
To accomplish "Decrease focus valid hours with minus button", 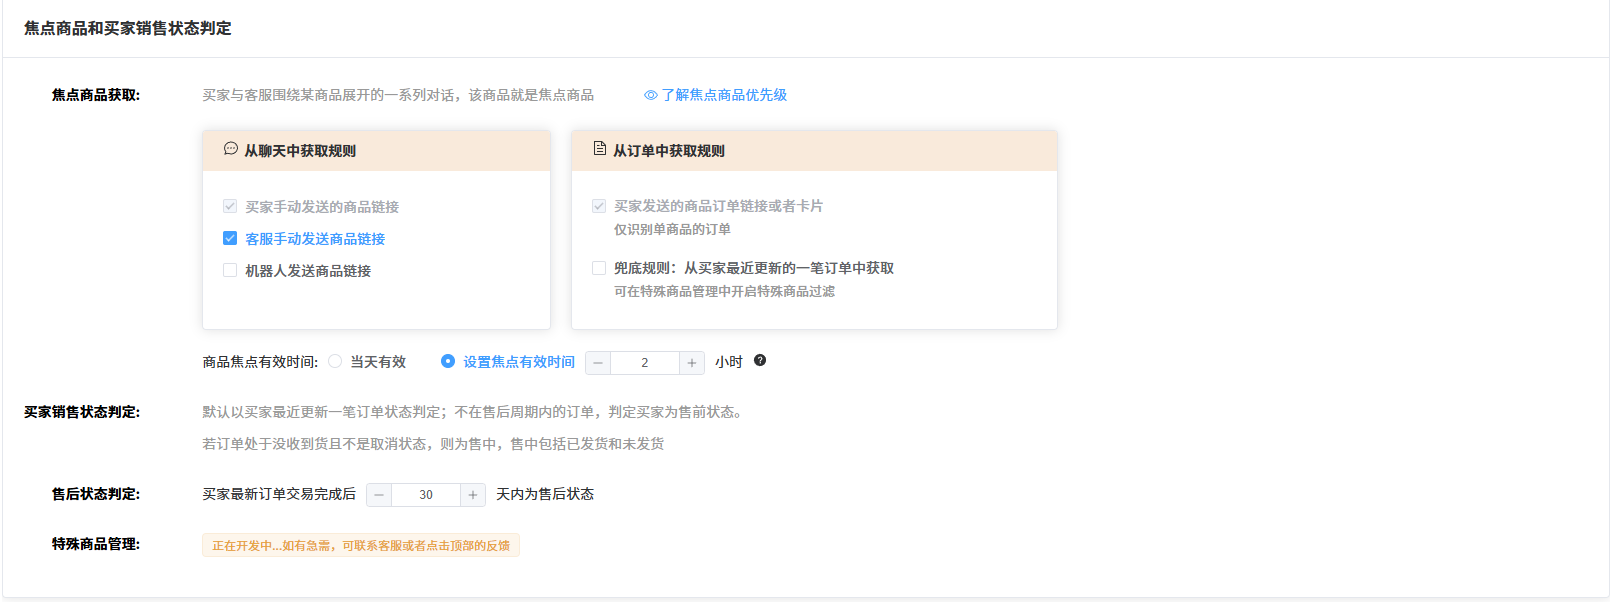I will [598, 363].
